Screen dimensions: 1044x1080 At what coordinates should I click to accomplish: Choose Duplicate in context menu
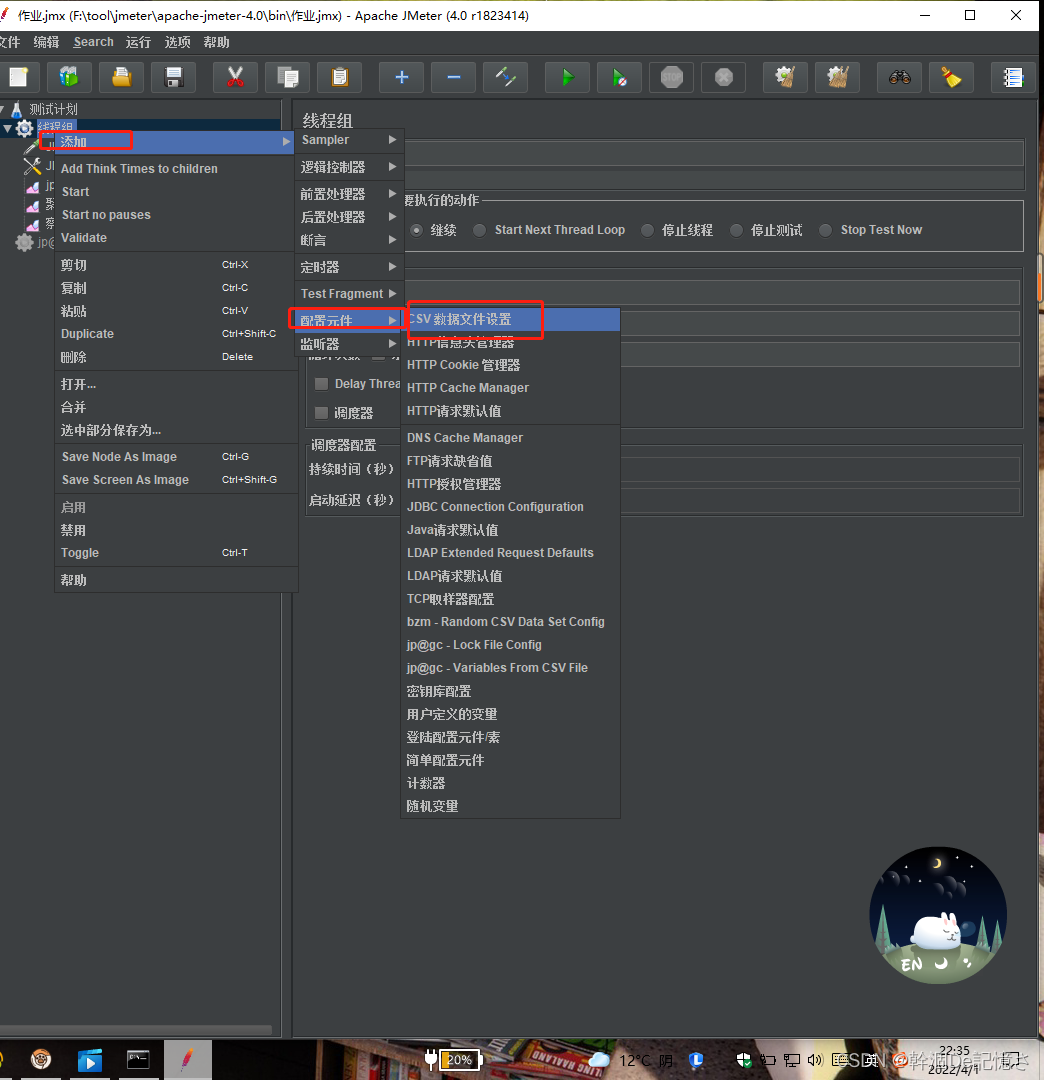[x=174, y=333]
